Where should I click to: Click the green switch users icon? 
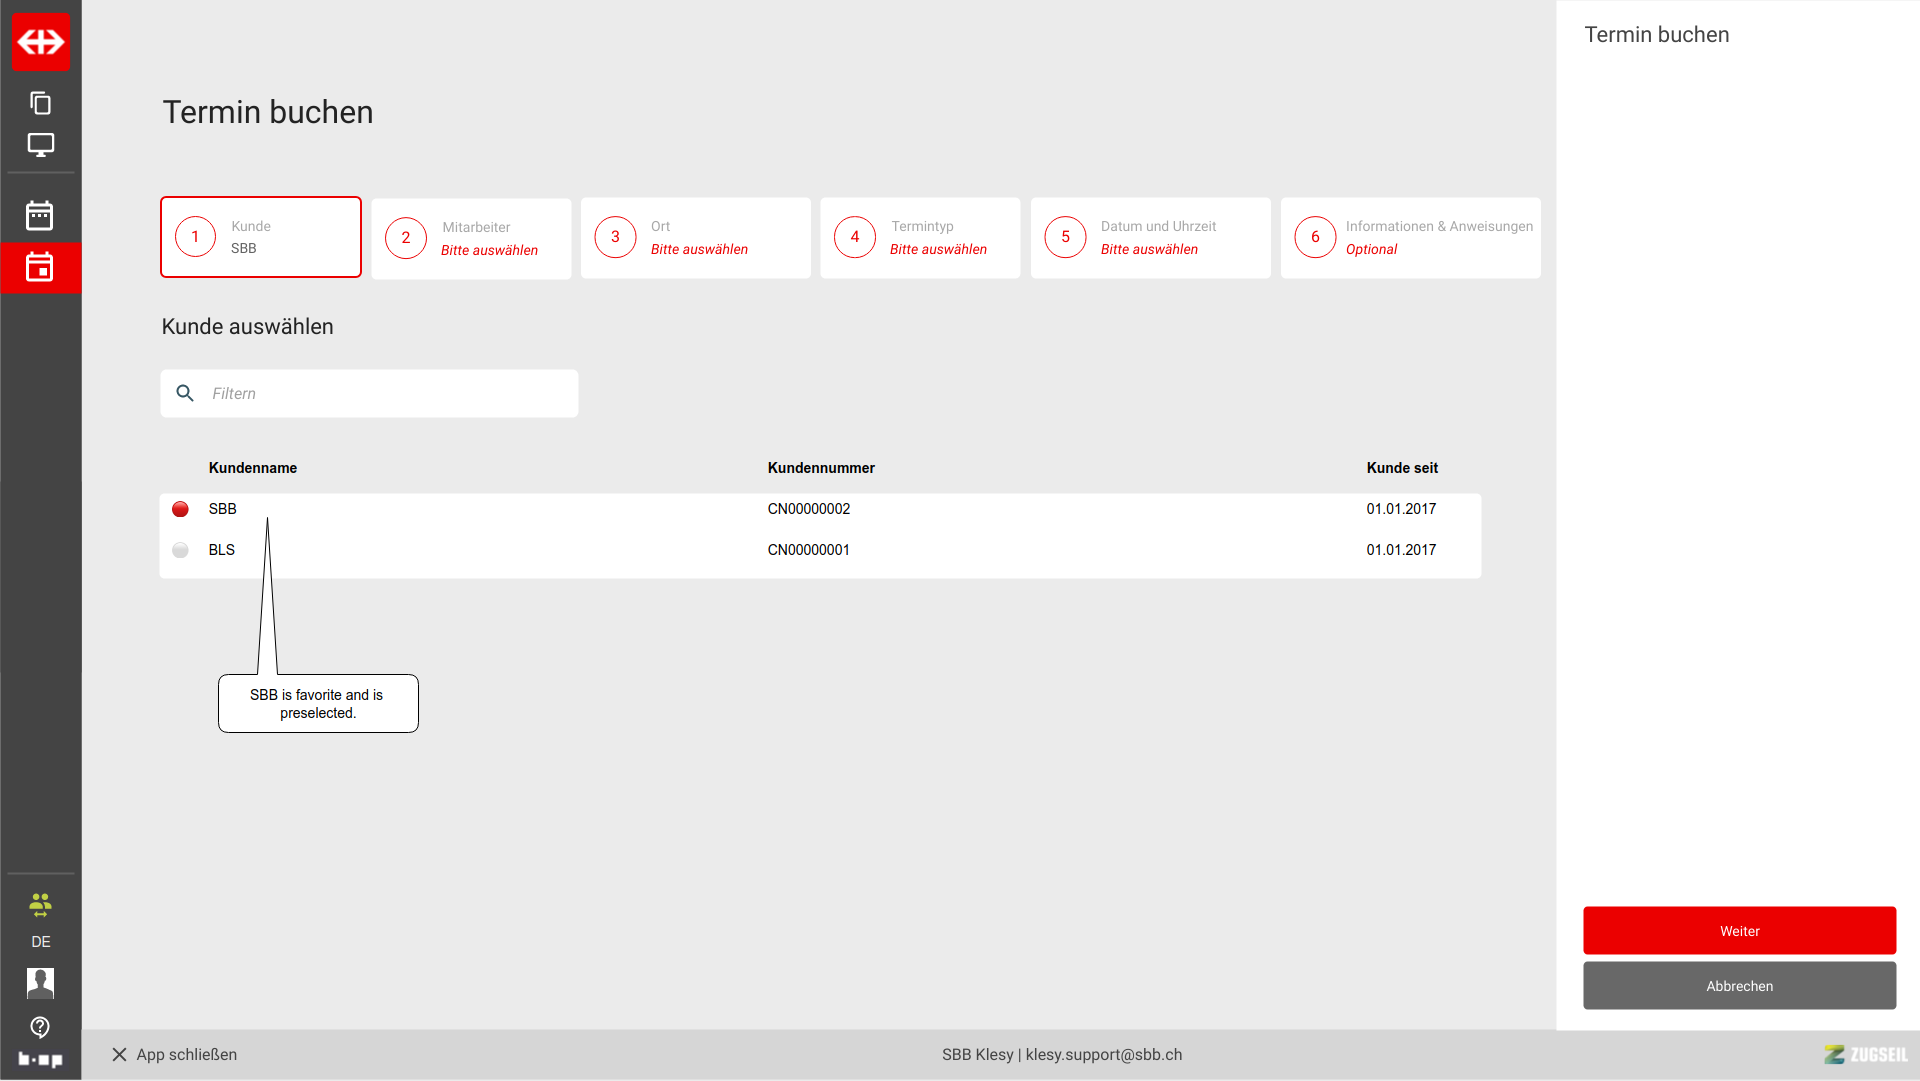point(40,905)
